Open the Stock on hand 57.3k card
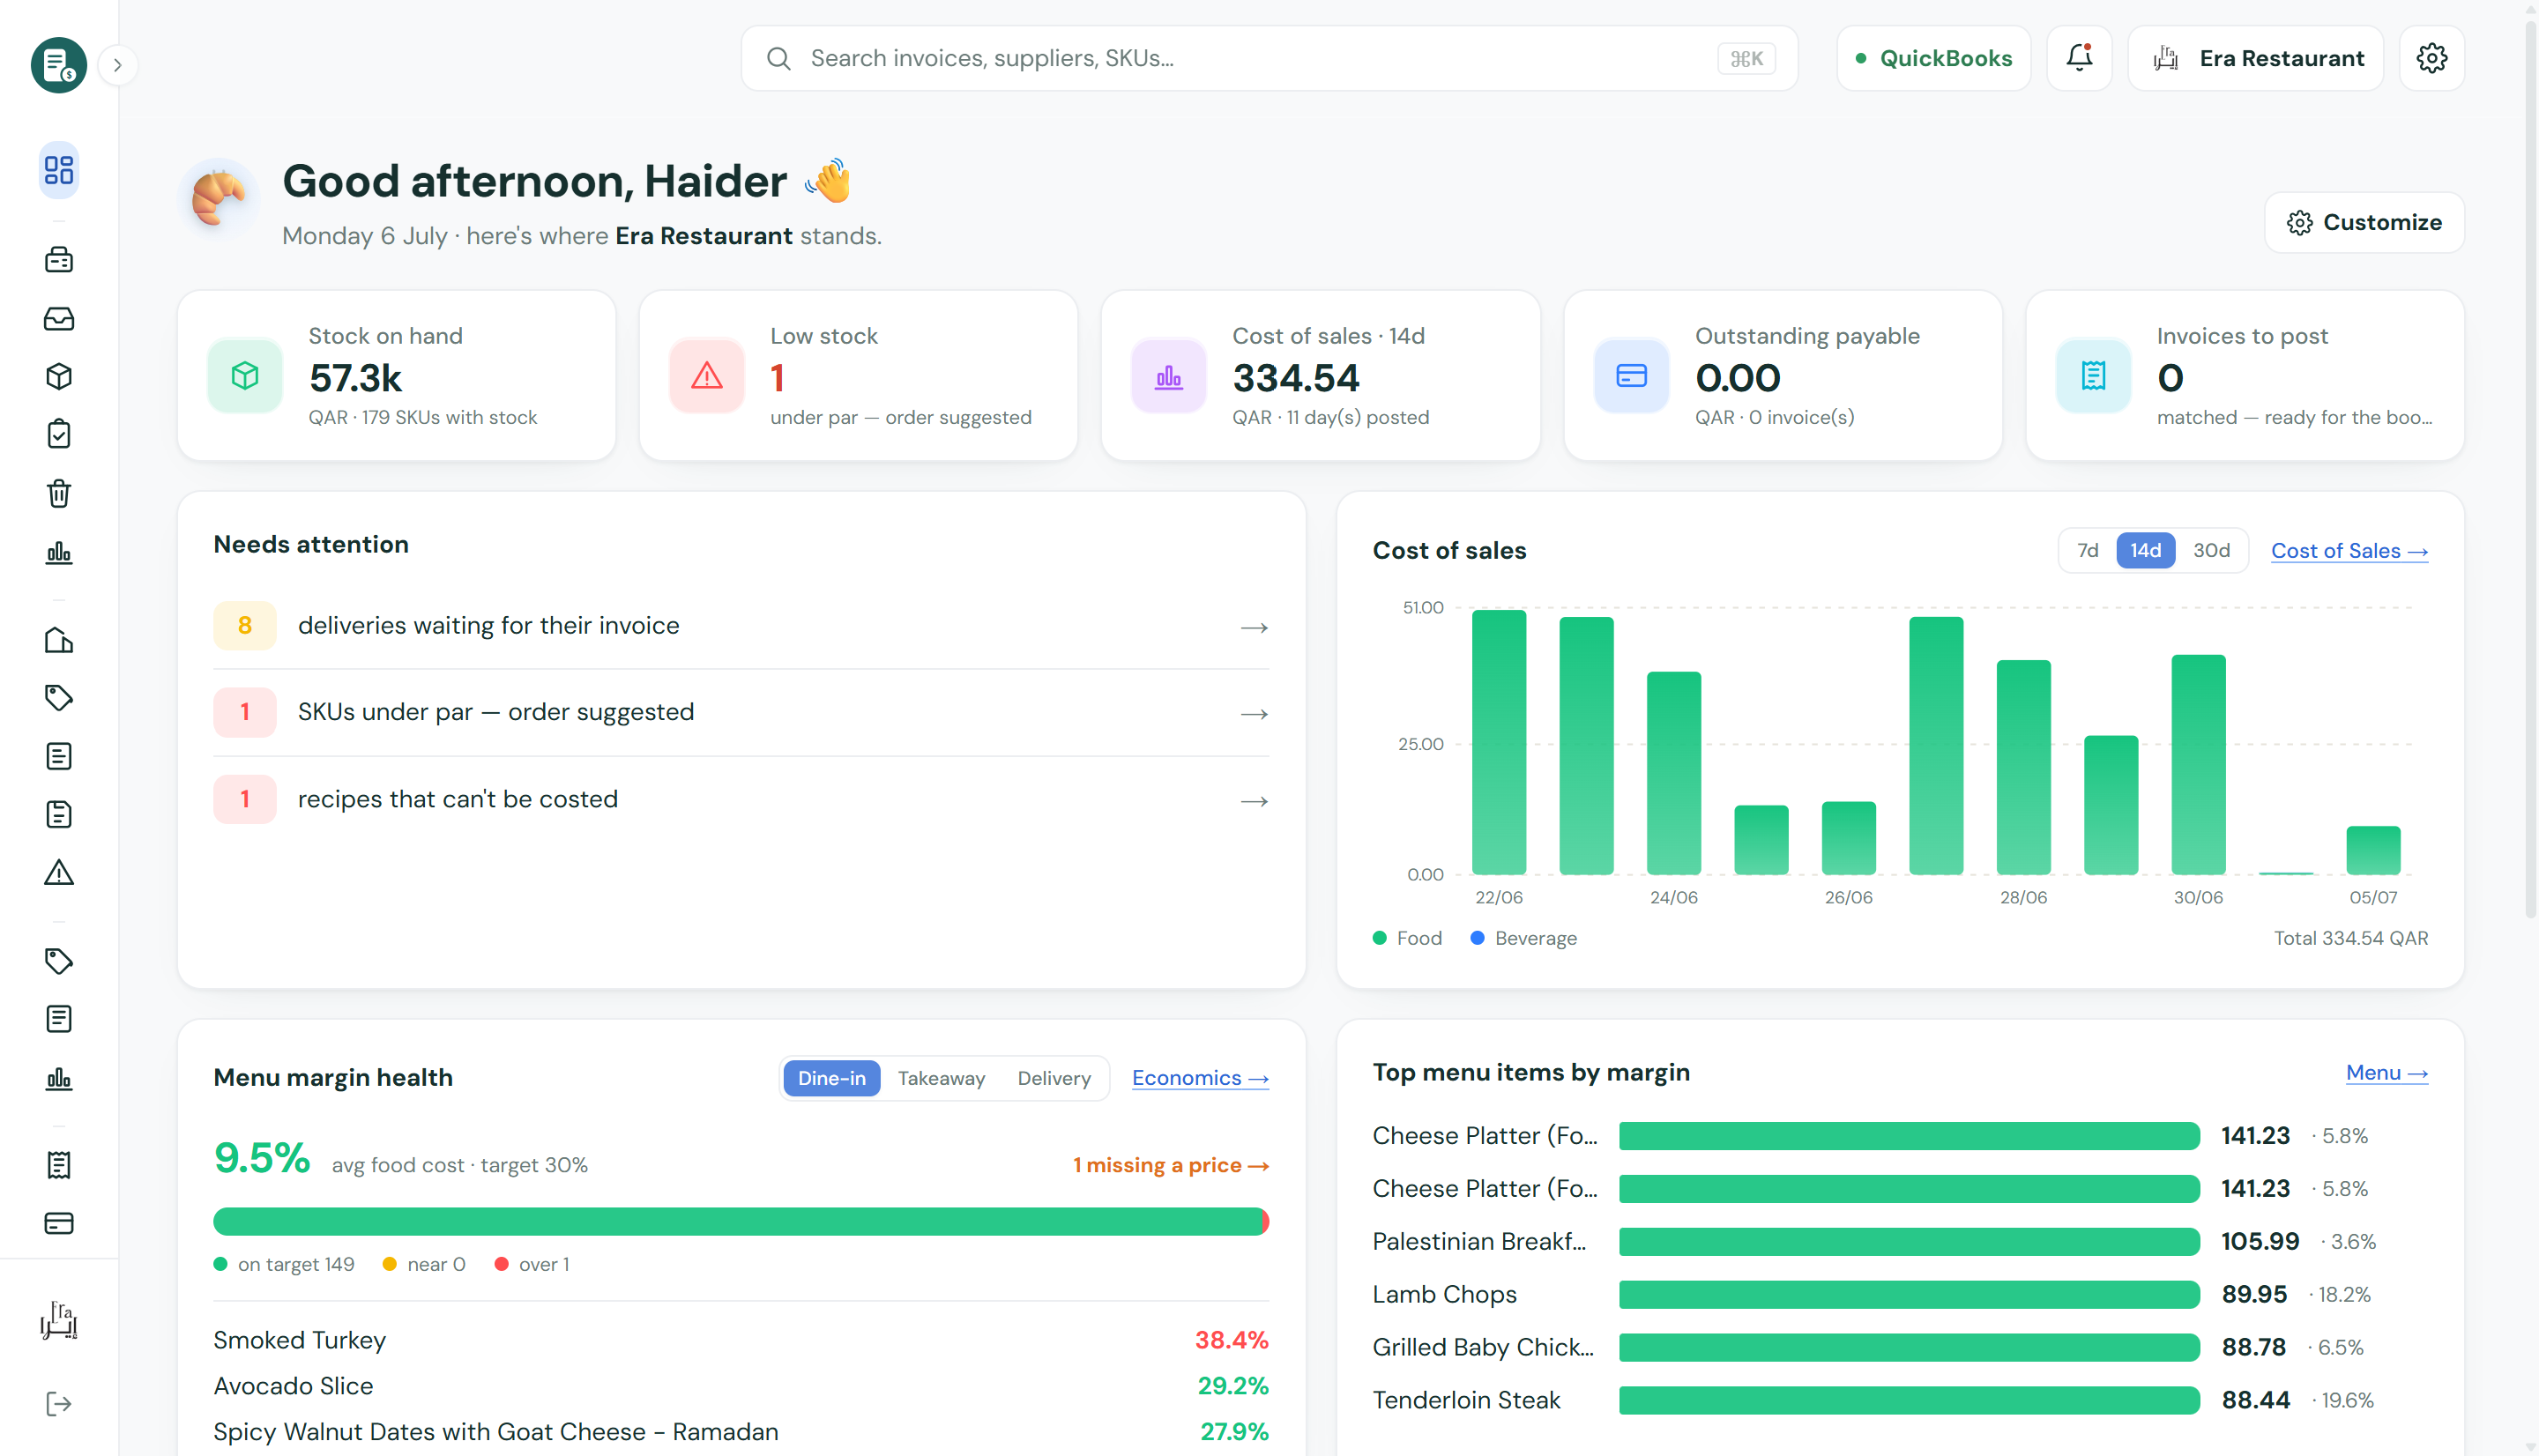This screenshot has width=2539, height=1456. pyautogui.click(x=396, y=376)
